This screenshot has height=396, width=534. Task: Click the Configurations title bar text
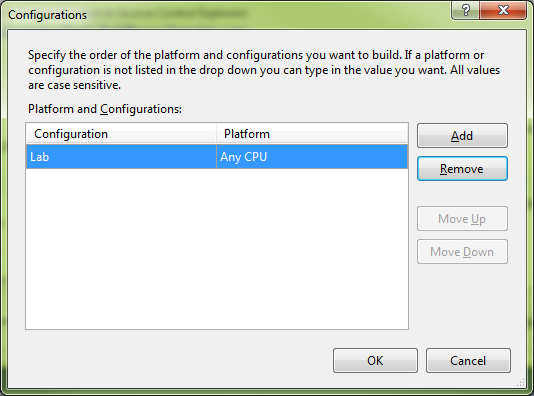47,15
